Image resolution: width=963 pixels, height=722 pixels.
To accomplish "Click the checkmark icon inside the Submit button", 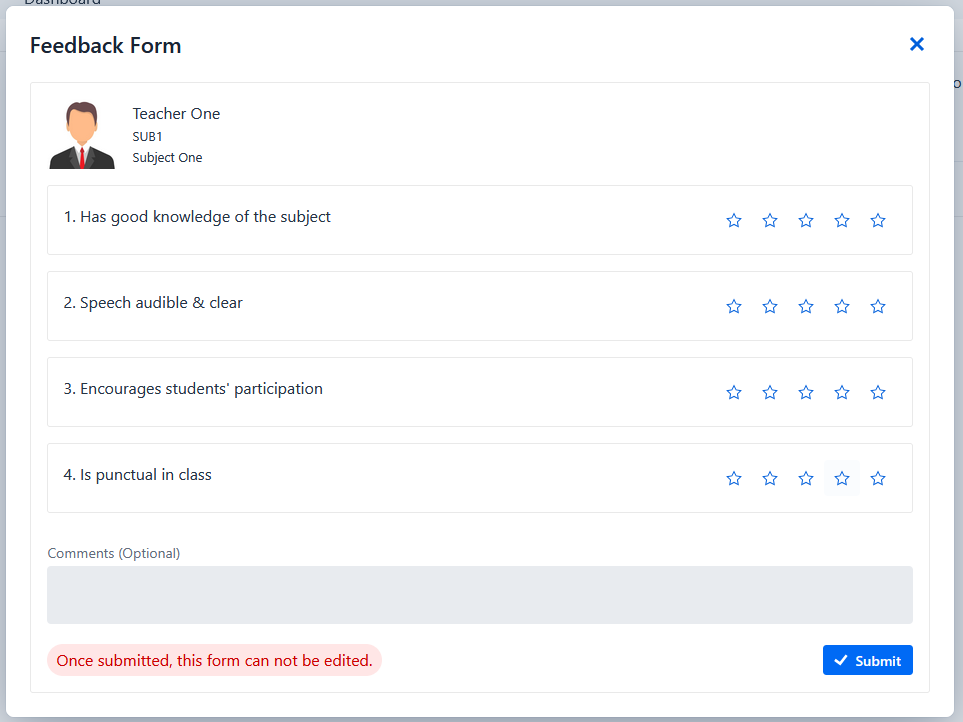I will [841, 660].
